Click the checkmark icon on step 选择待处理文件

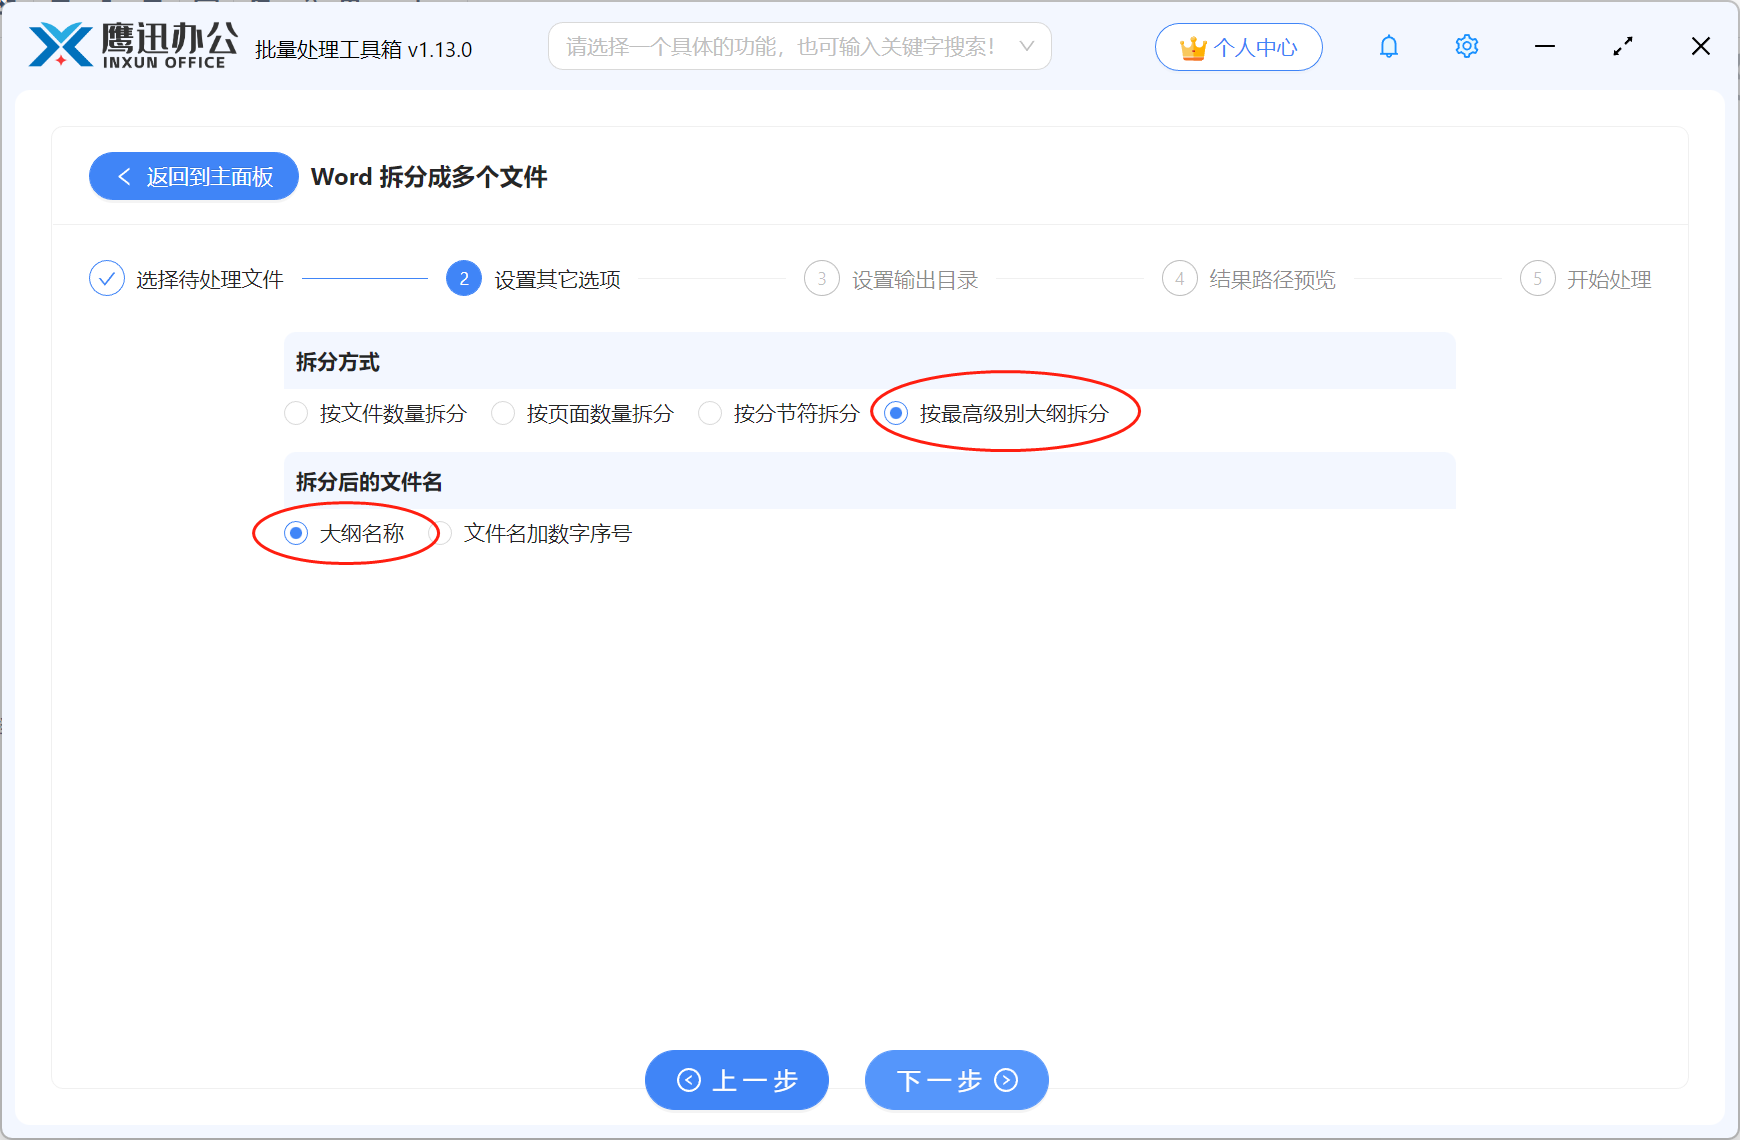point(107,278)
